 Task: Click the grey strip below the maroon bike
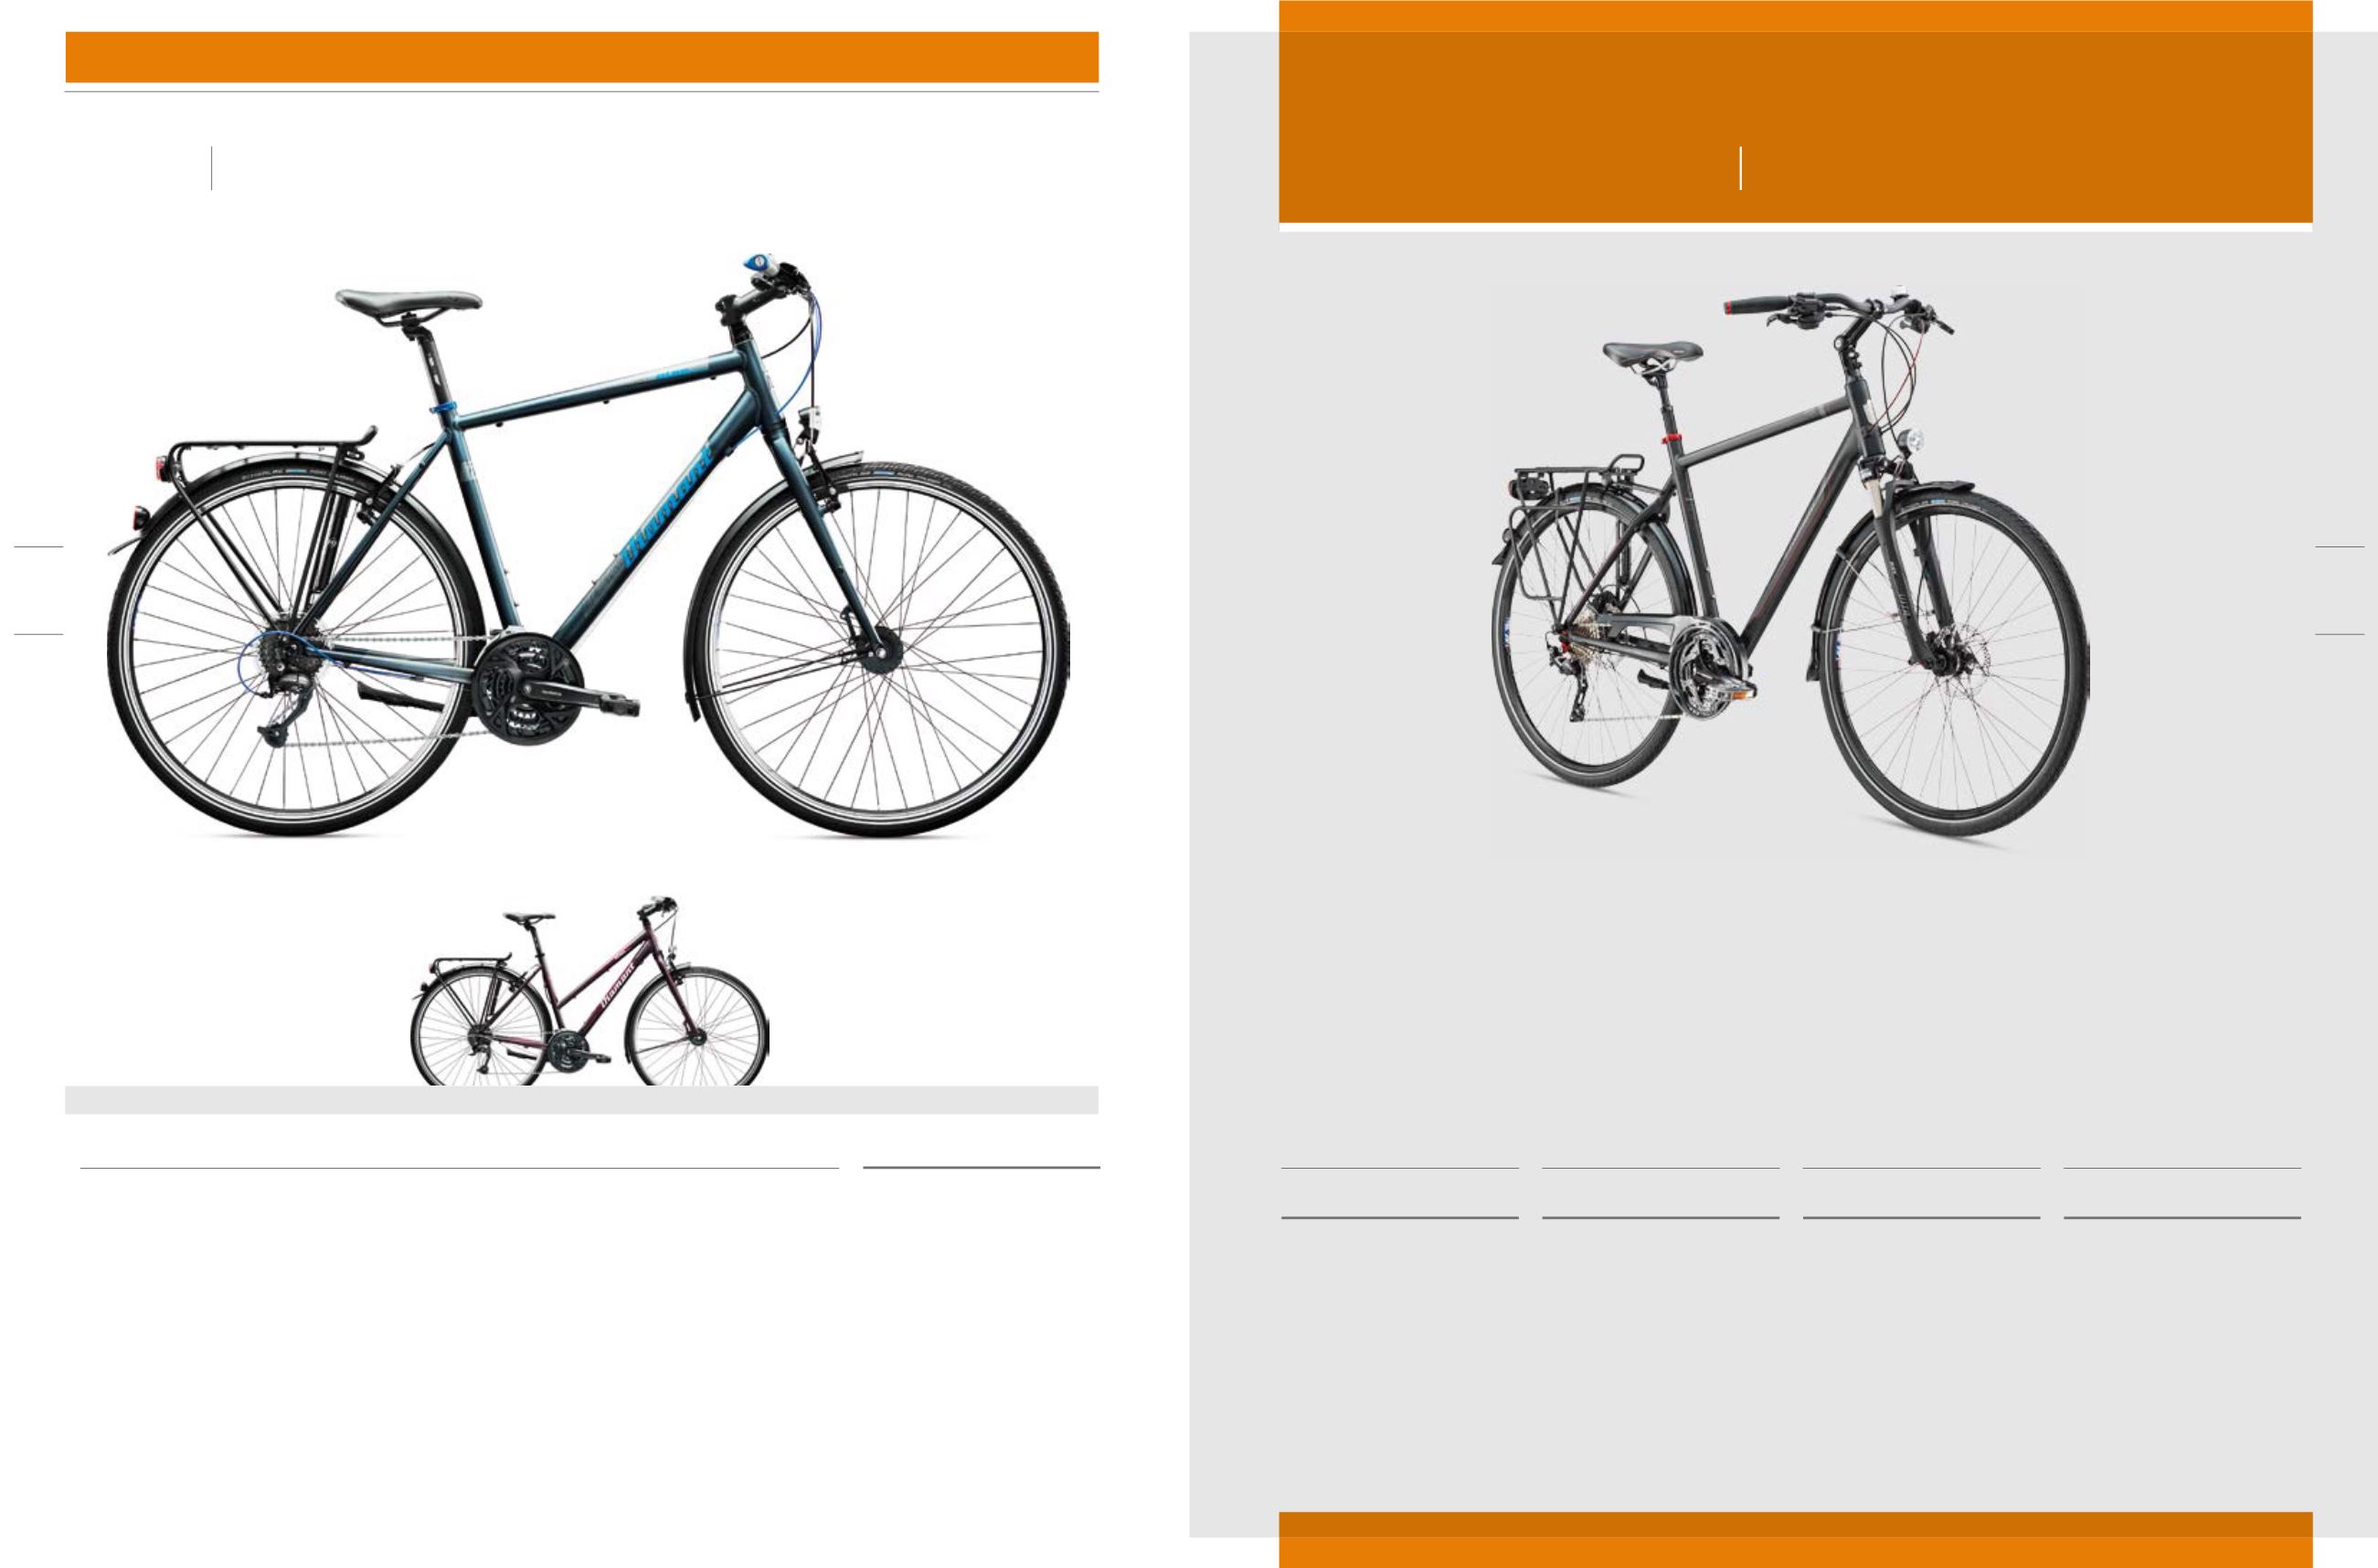(x=582, y=1100)
